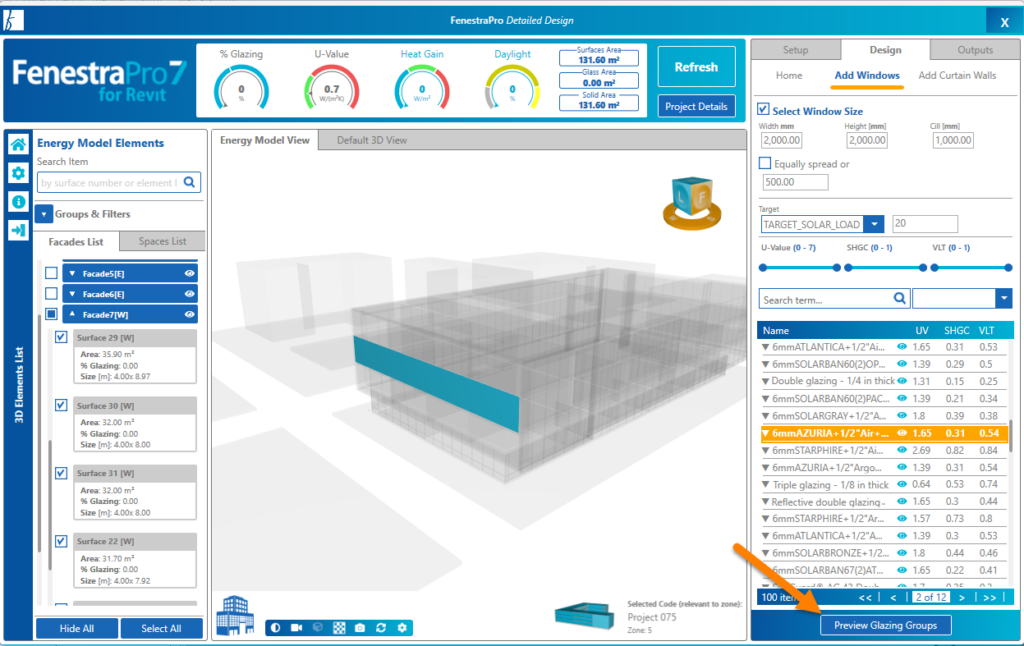
Task: Open the home icon in left sidebar
Action: tap(18, 144)
